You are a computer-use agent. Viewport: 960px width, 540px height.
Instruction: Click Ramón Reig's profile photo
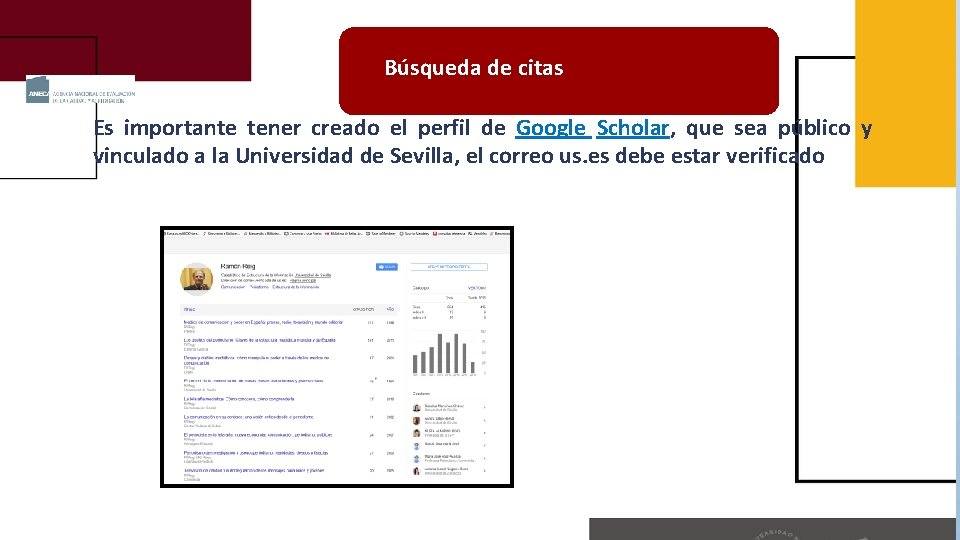point(197,279)
